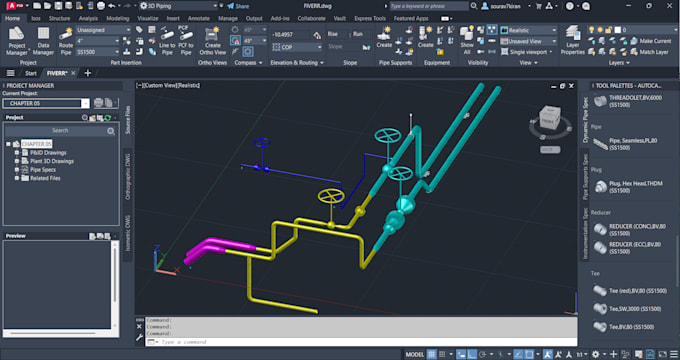
Task: Open the Single viewport menu button
Action: [526, 52]
